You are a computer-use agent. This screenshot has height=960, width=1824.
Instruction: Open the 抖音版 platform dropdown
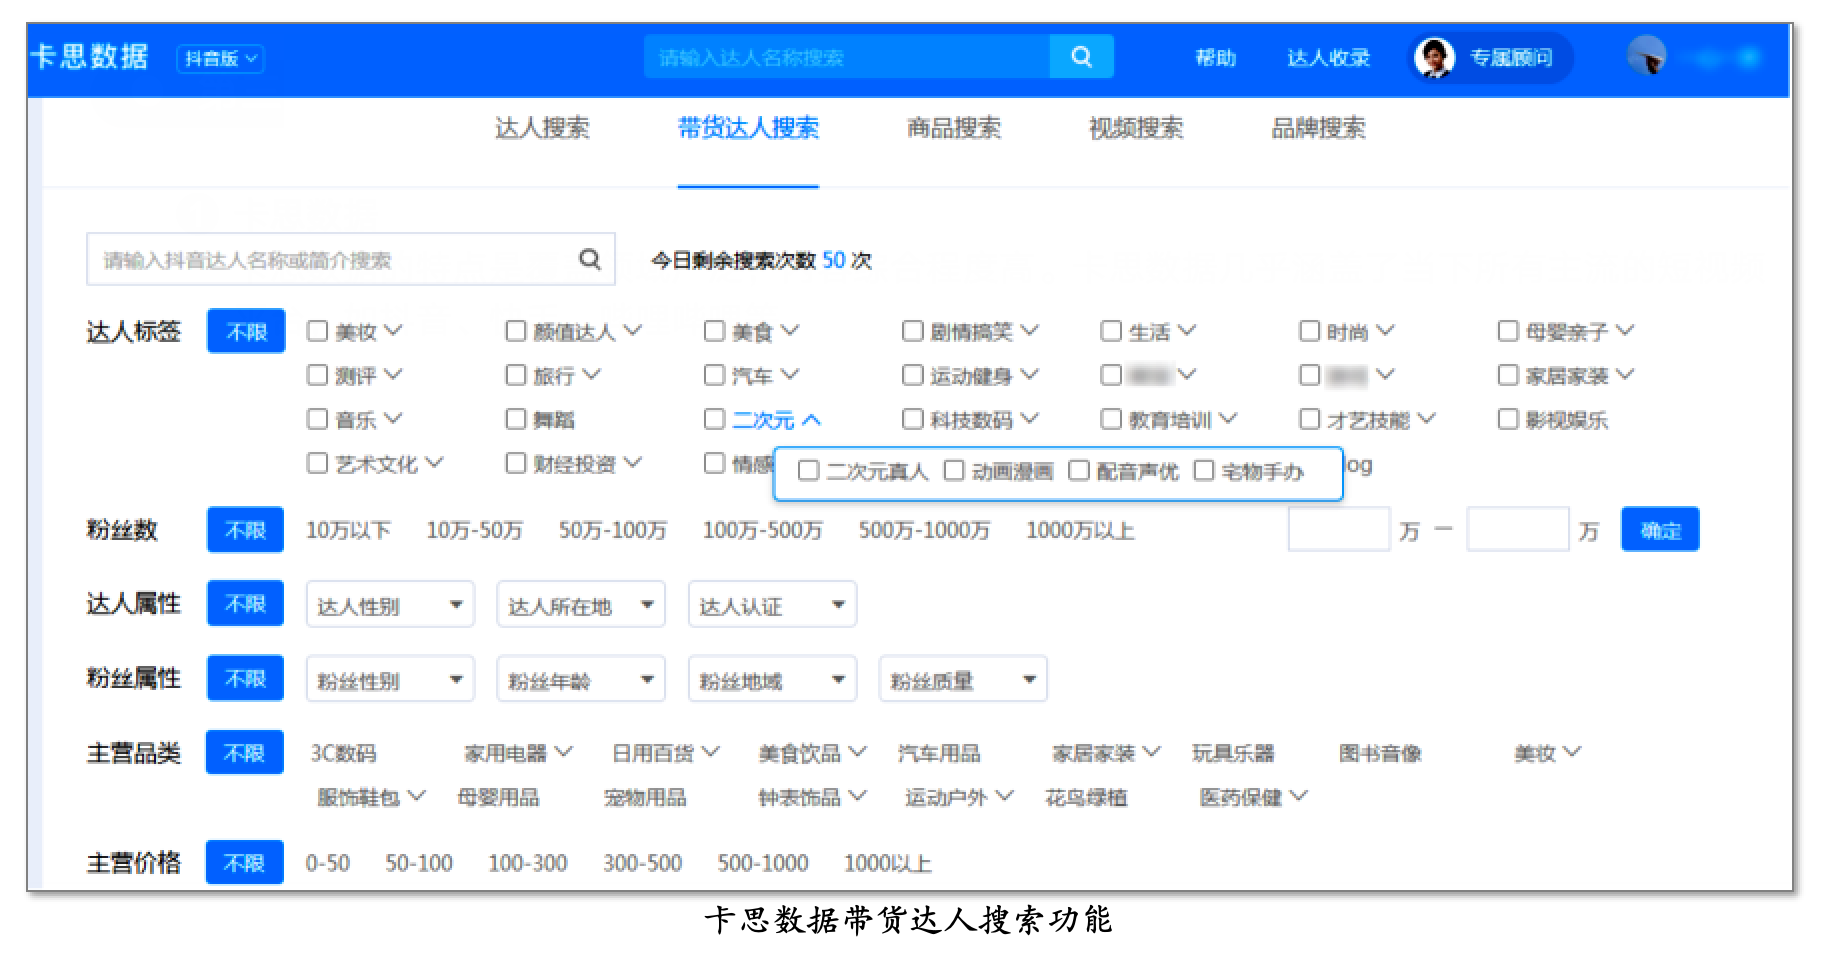221,58
